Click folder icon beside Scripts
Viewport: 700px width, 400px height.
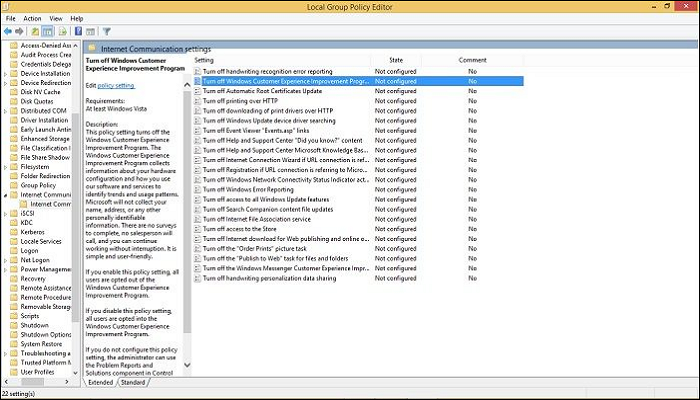[x=14, y=316]
